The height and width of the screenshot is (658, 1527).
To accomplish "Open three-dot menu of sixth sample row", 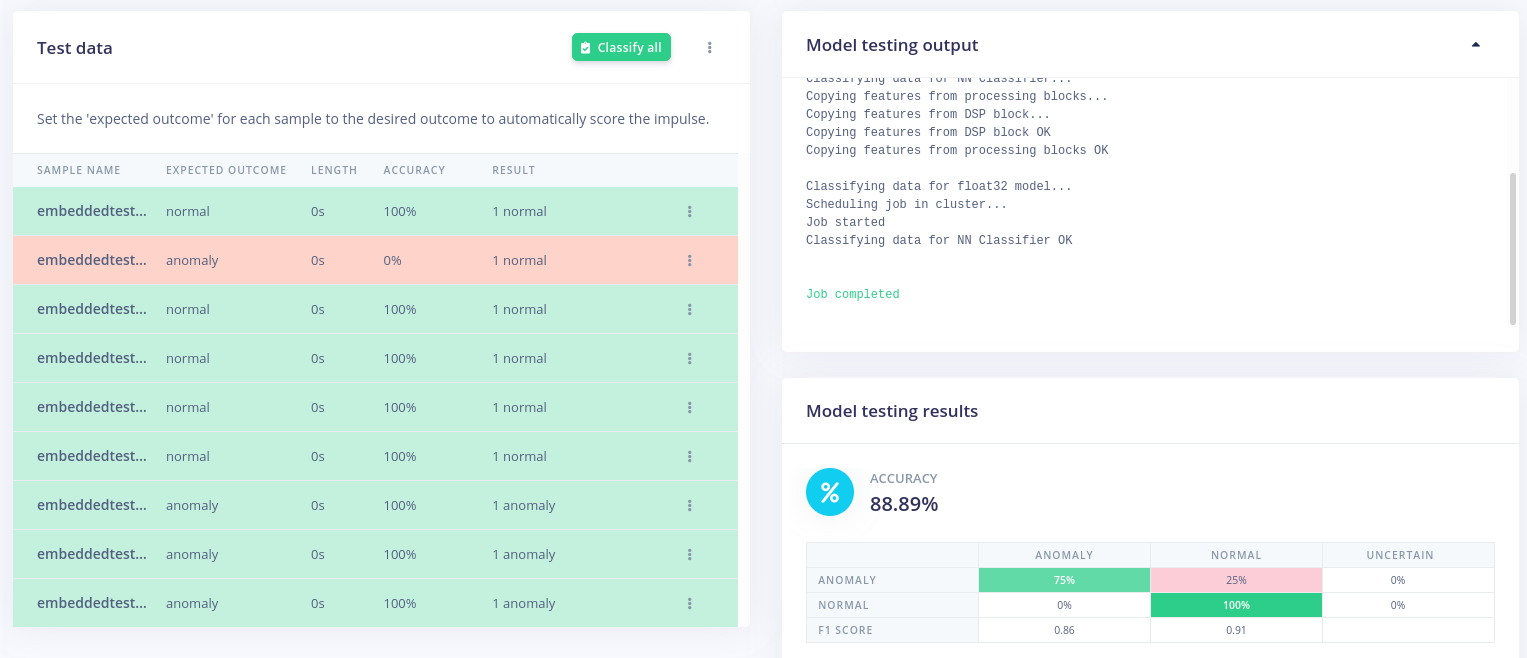I will click(690, 457).
